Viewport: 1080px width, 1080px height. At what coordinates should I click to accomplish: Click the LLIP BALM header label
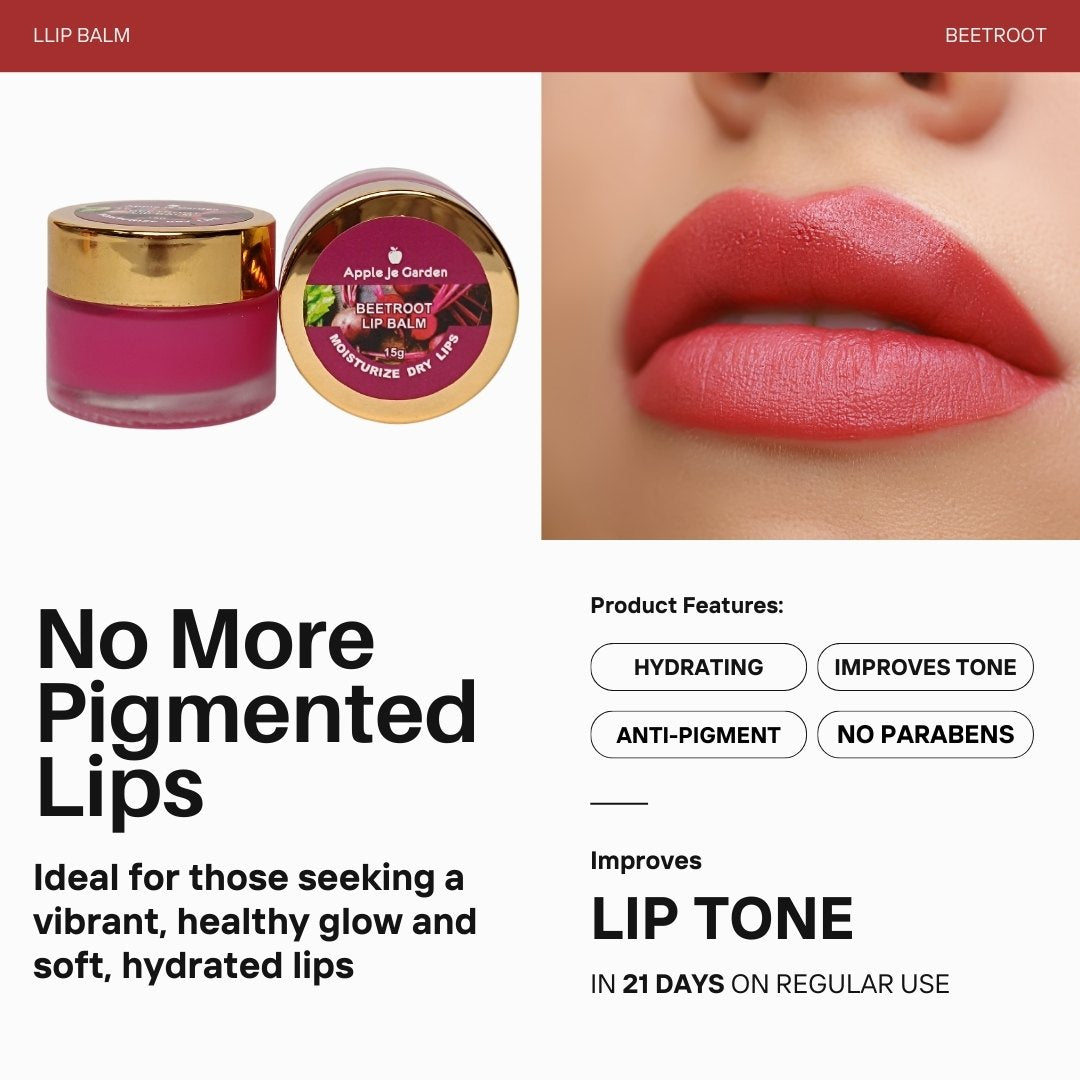click(x=81, y=35)
